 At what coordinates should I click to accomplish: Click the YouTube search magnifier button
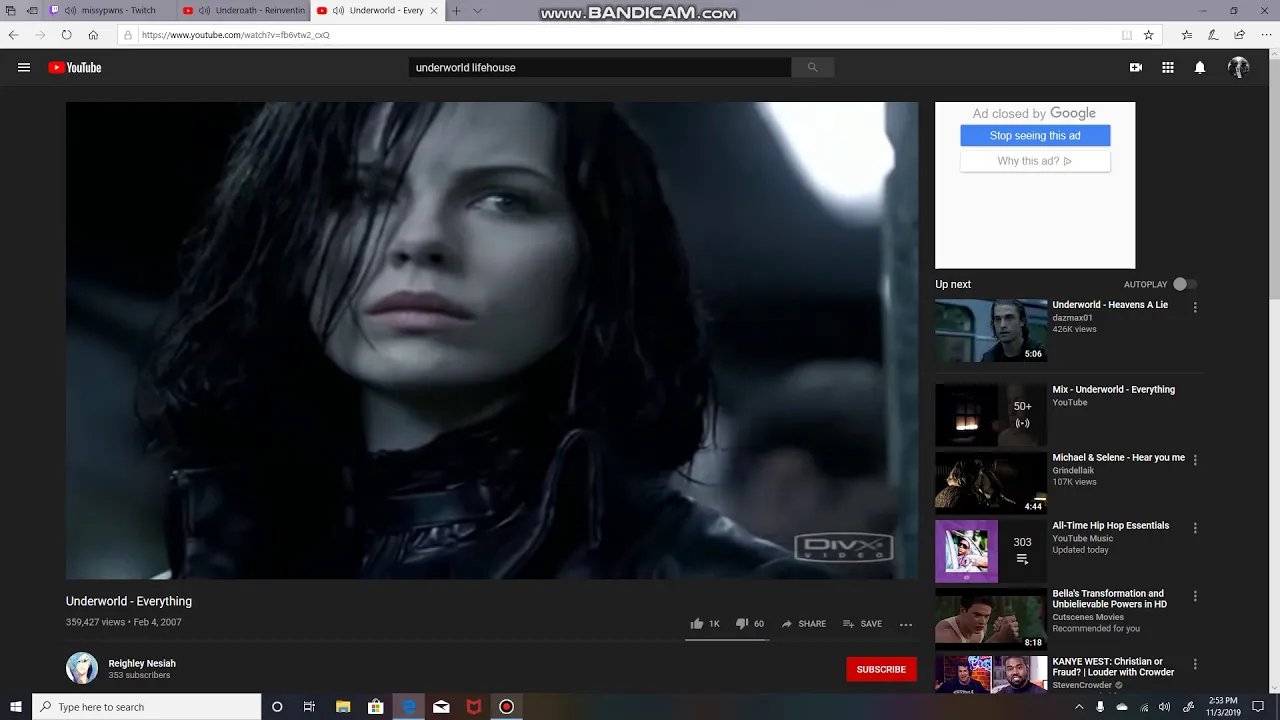pyautogui.click(x=812, y=68)
